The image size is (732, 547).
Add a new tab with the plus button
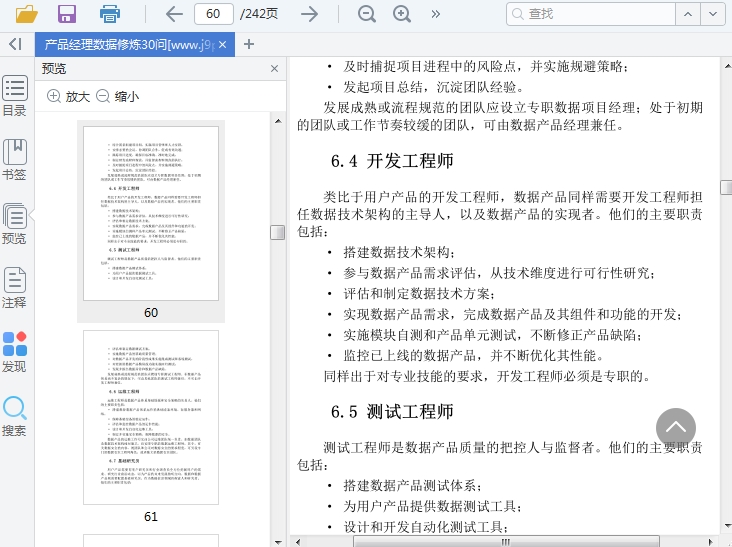tap(249, 44)
